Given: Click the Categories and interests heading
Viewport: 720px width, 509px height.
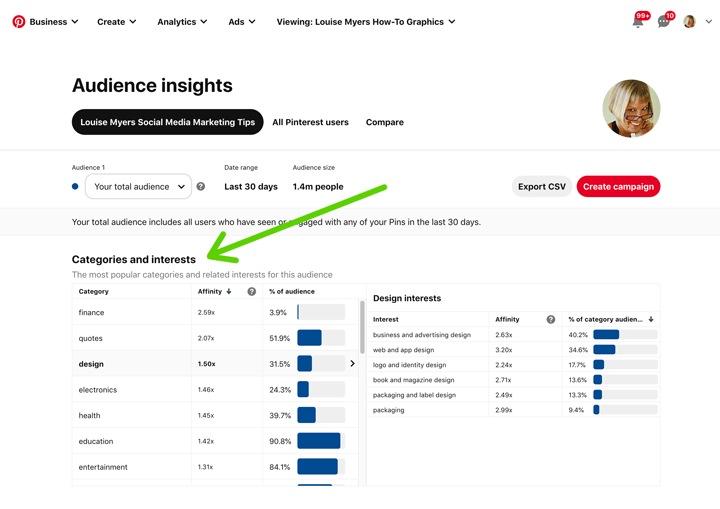Looking at the screenshot, I should pyautogui.click(x=134, y=260).
